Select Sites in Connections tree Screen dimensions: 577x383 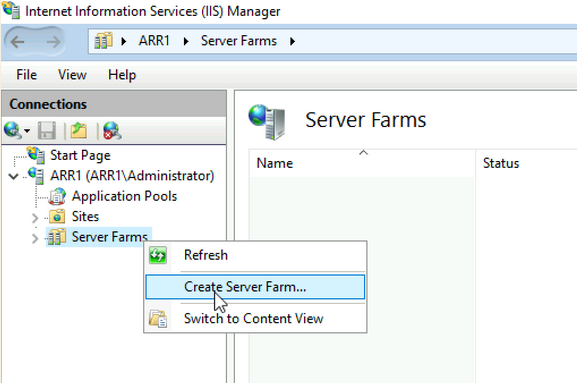click(x=85, y=216)
